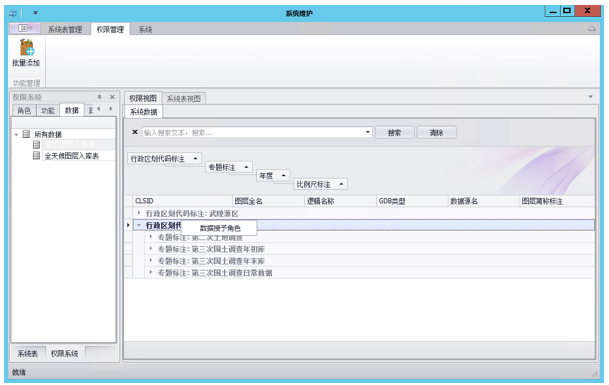Viewport: 609px width, 385px height.
Task: Select 全天候图层入库表 tree item
Action: click(72, 156)
